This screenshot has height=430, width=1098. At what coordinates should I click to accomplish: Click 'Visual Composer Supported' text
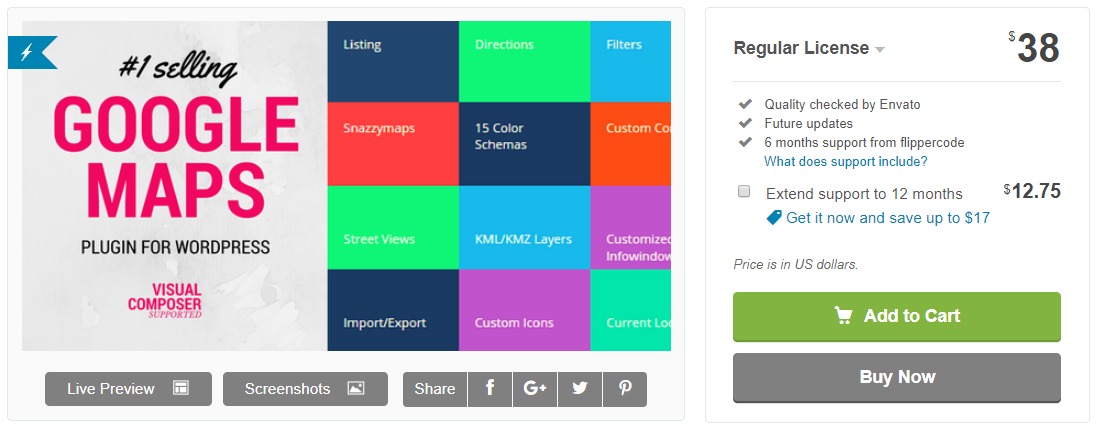click(x=165, y=301)
